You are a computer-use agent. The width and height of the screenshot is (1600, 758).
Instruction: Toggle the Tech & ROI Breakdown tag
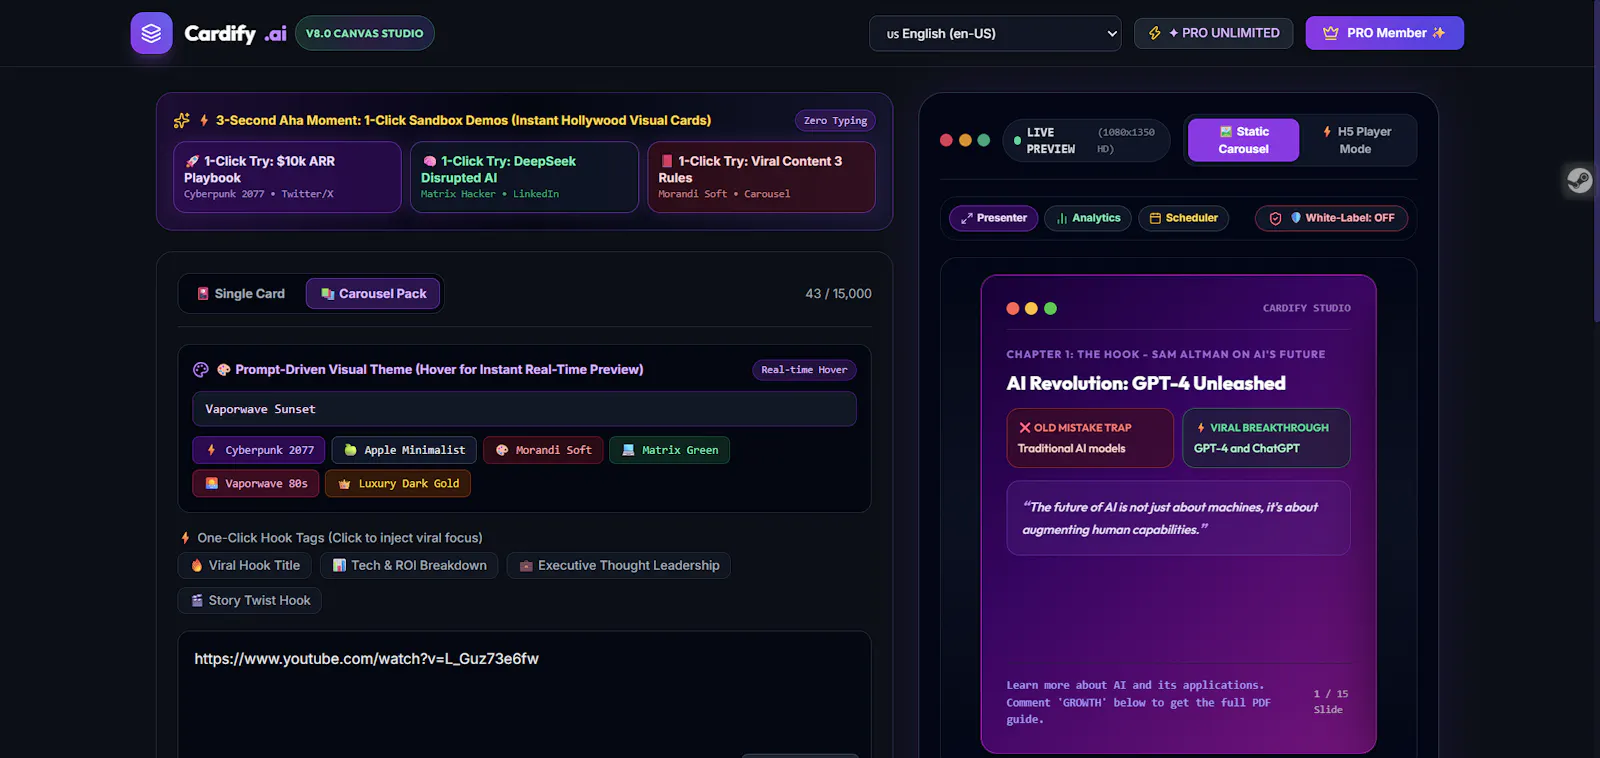(410, 565)
